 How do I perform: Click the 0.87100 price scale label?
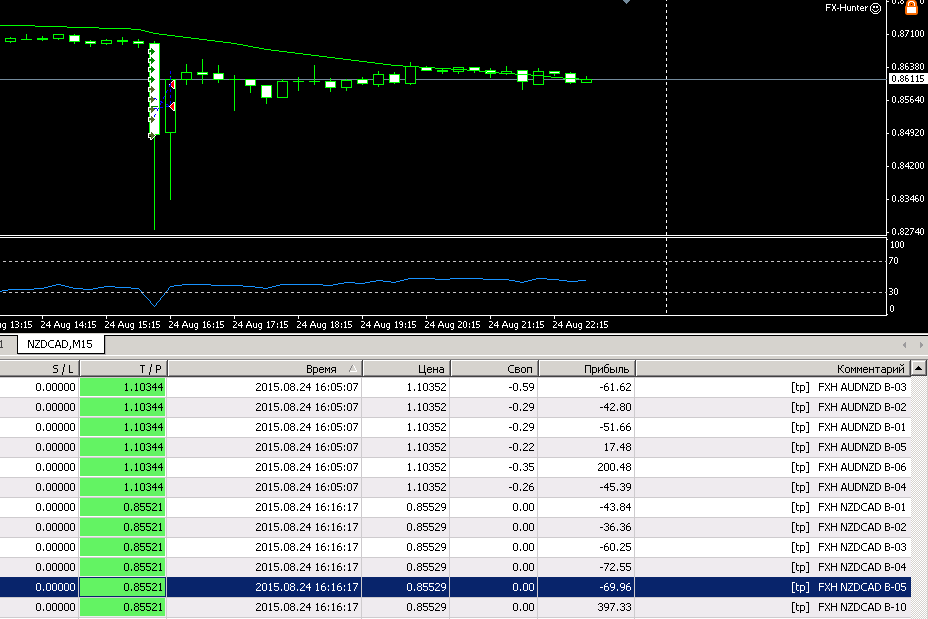pos(908,34)
